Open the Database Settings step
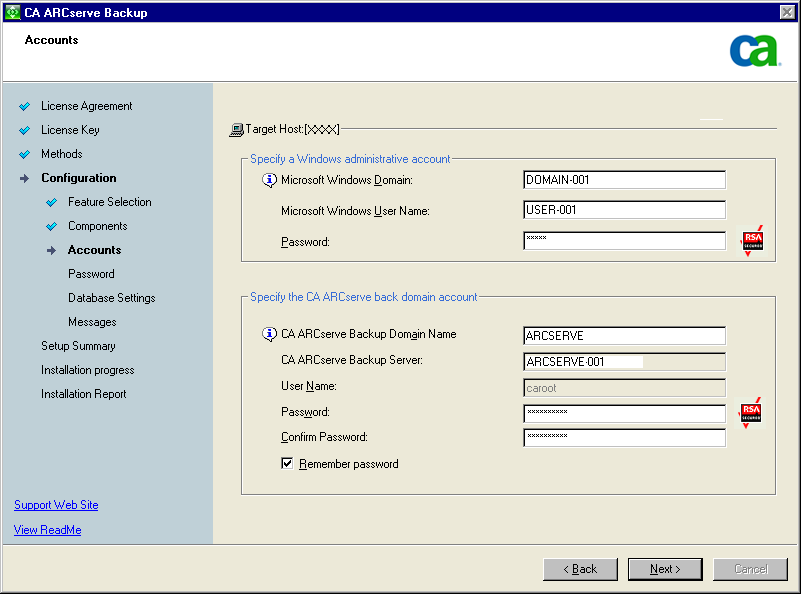The width and height of the screenshot is (801, 594). coord(111,298)
